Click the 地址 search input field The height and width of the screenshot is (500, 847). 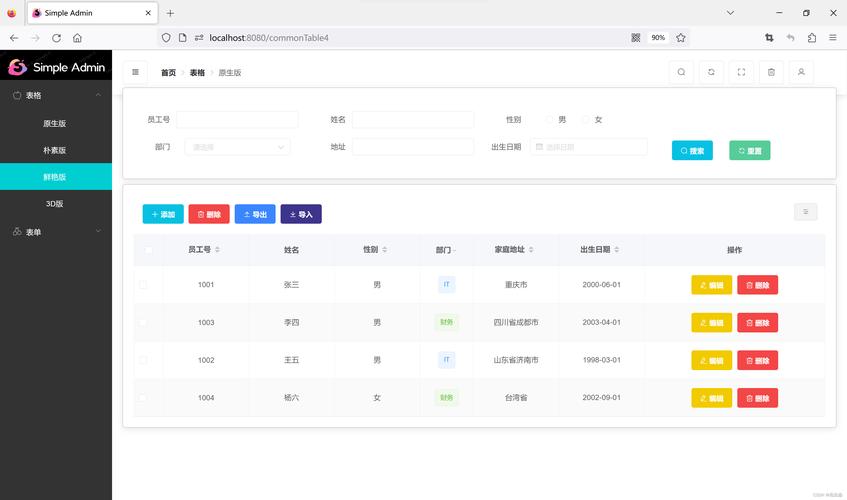[413, 147]
